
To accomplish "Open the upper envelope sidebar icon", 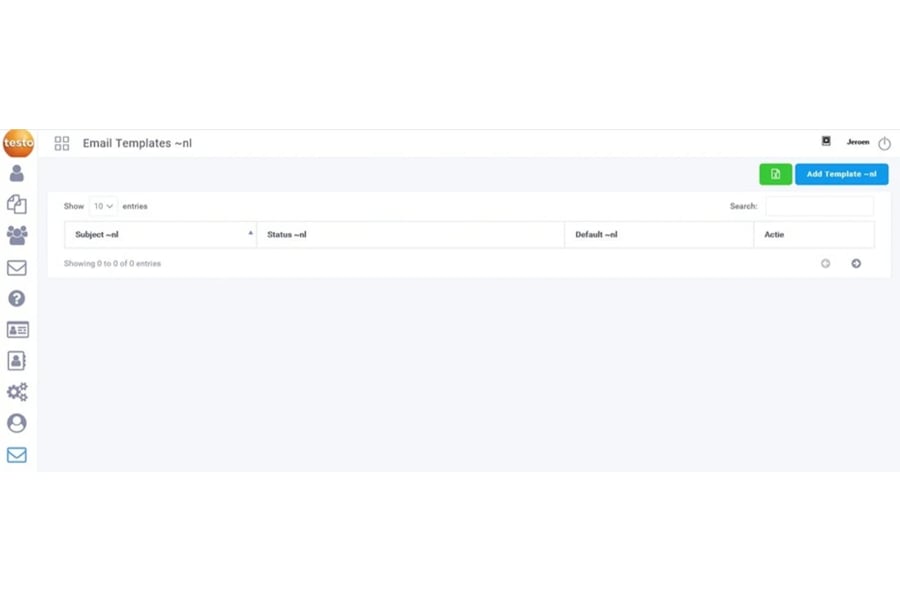I will click(17, 268).
